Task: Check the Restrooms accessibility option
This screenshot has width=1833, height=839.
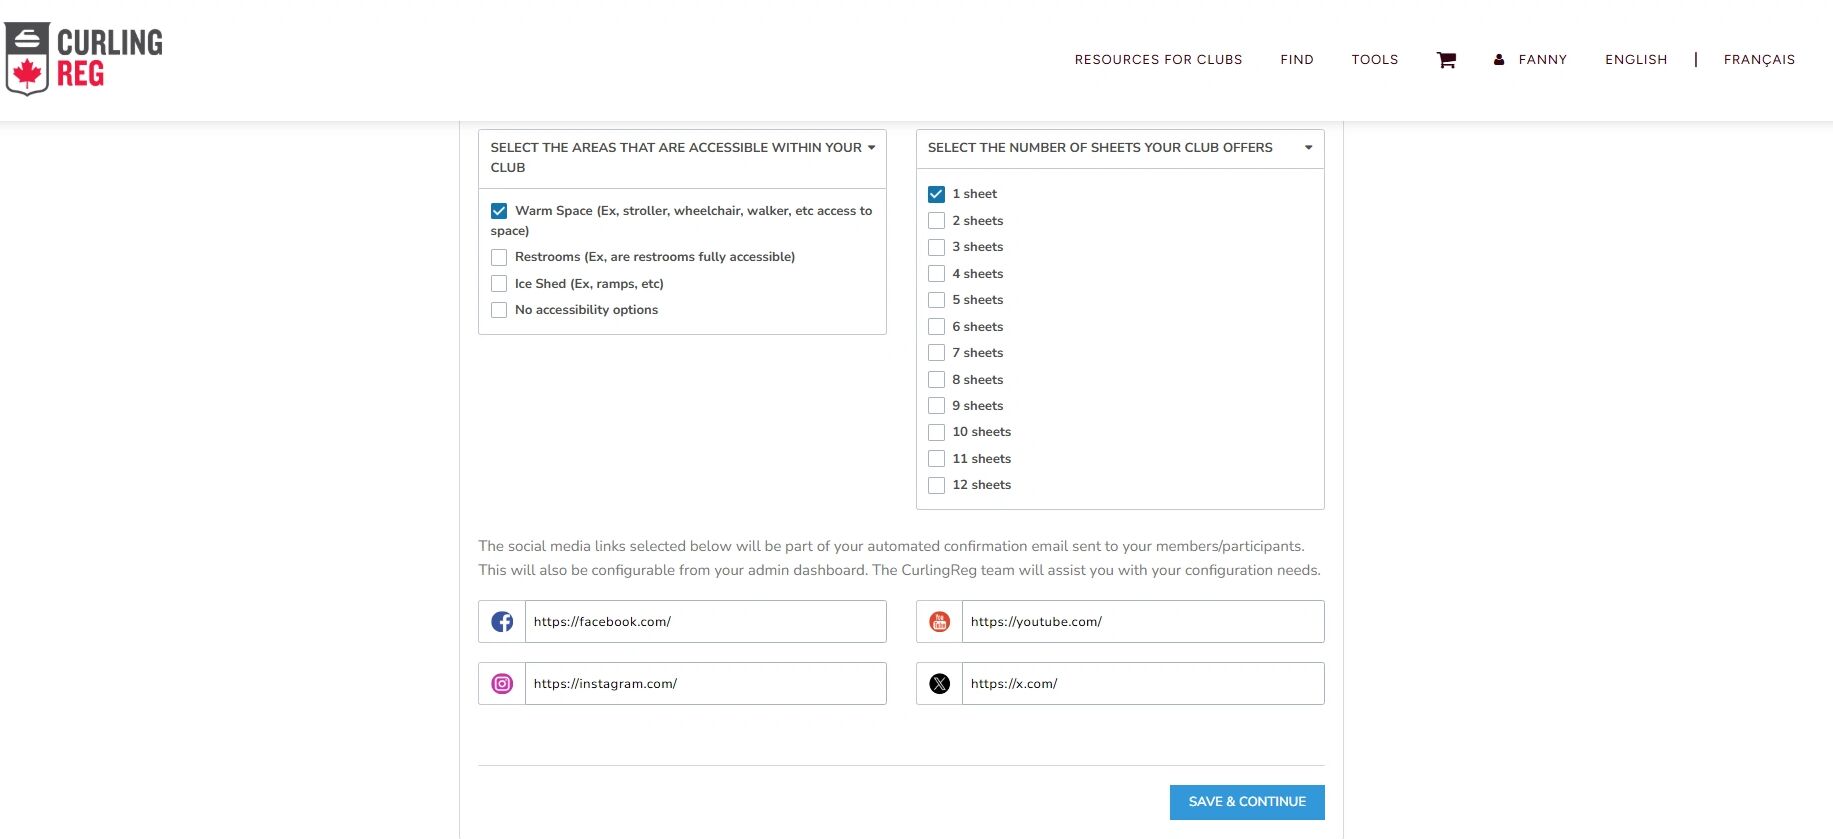Action: pyautogui.click(x=499, y=257)
